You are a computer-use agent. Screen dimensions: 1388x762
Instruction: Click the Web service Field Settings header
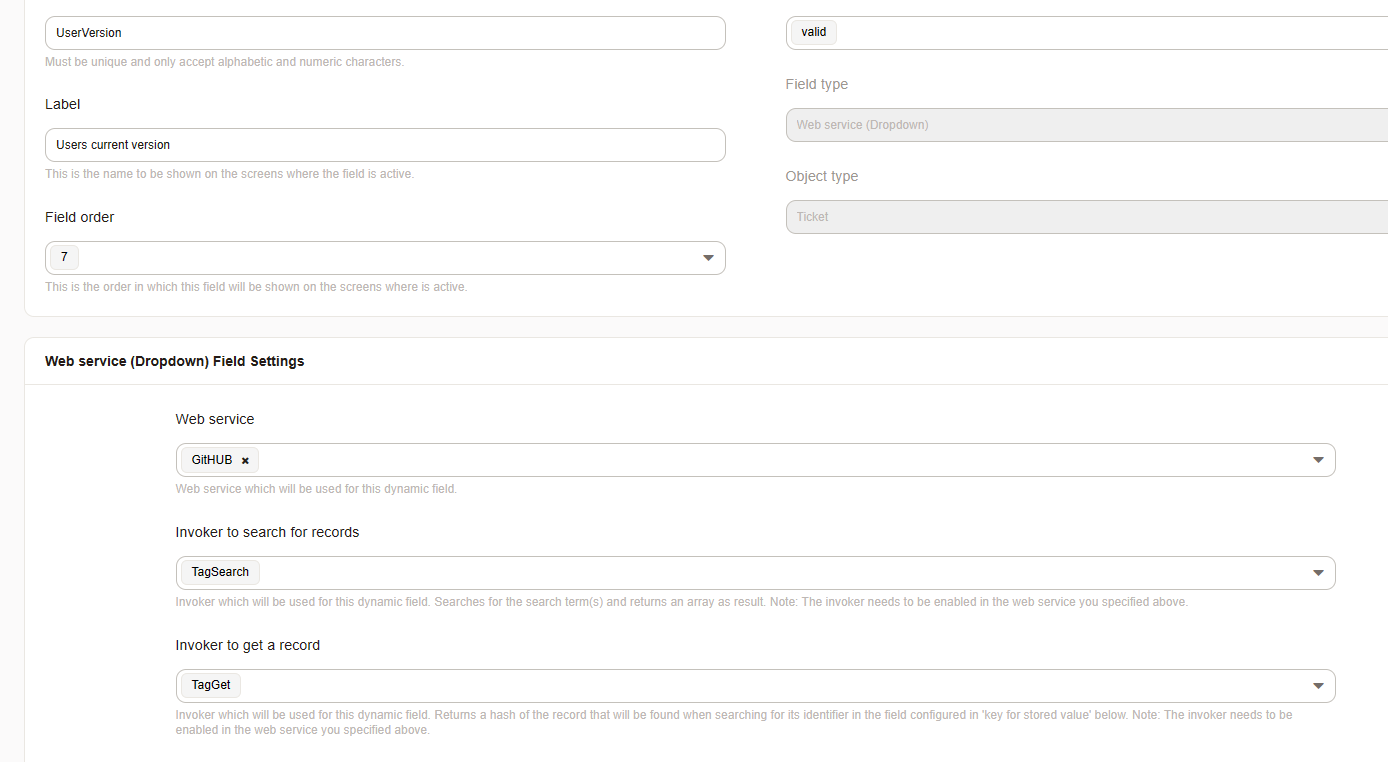coord(175,361)
